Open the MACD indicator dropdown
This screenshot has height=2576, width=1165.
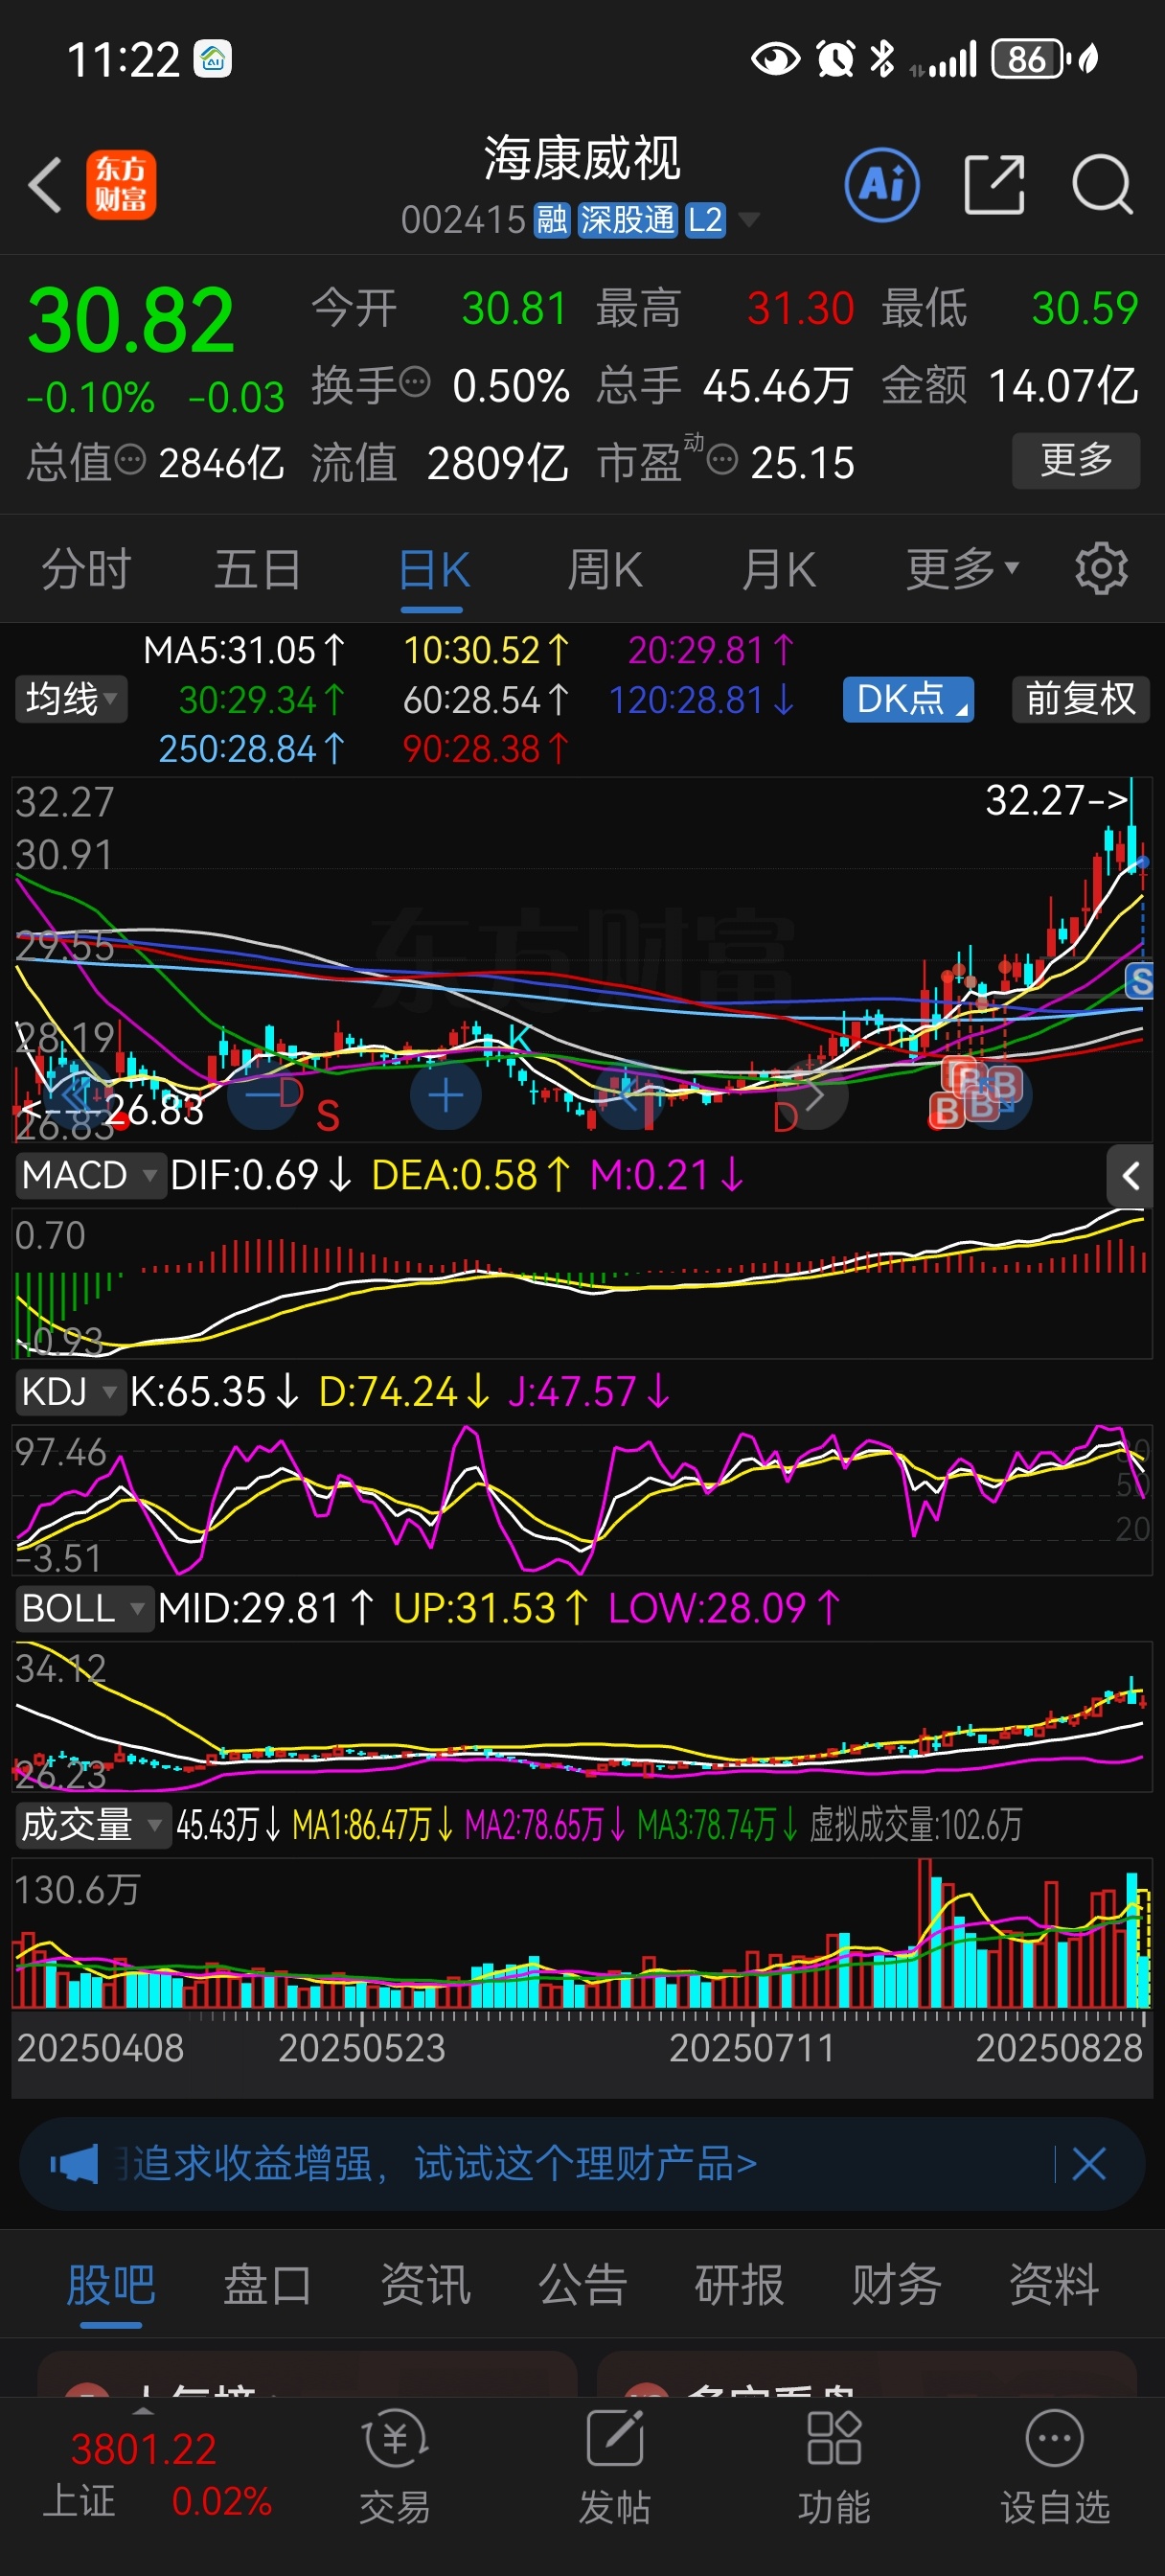90,1176
